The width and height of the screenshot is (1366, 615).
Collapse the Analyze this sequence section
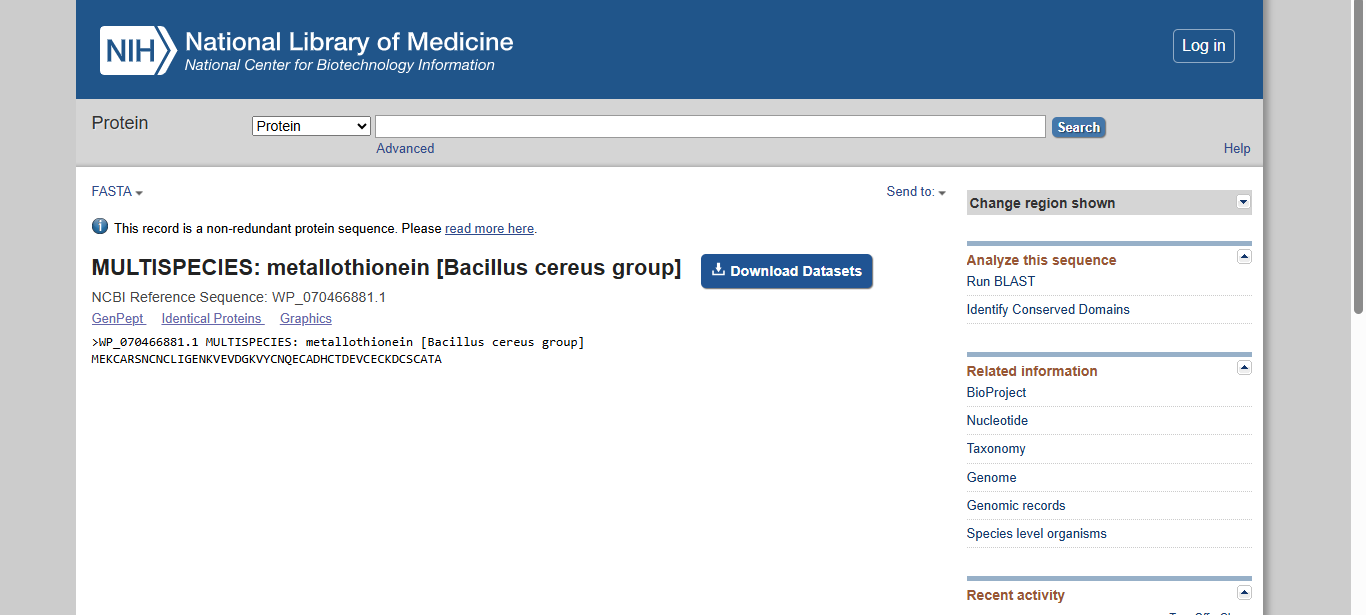pyautogui.click(x=1244, y=257)
